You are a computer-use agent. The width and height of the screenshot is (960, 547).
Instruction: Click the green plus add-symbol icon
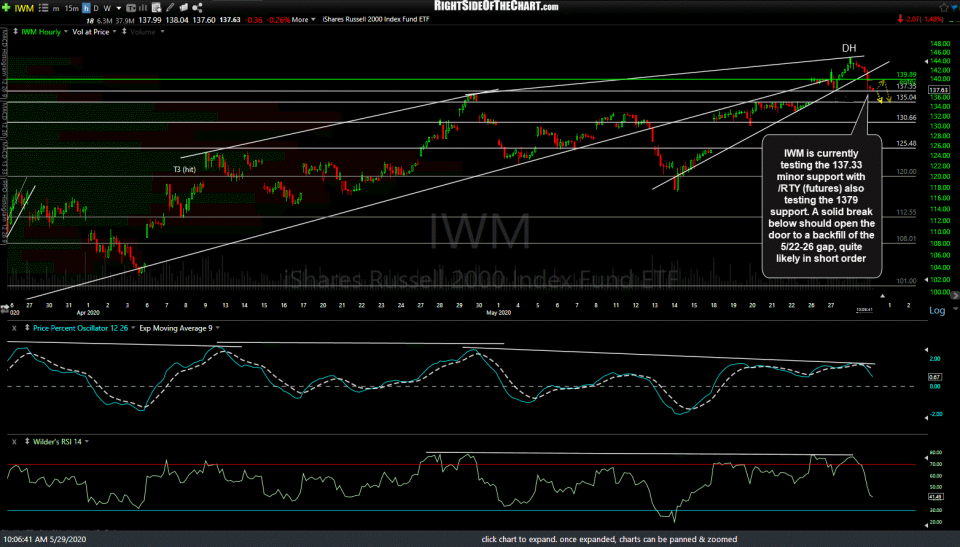[6, 8]
